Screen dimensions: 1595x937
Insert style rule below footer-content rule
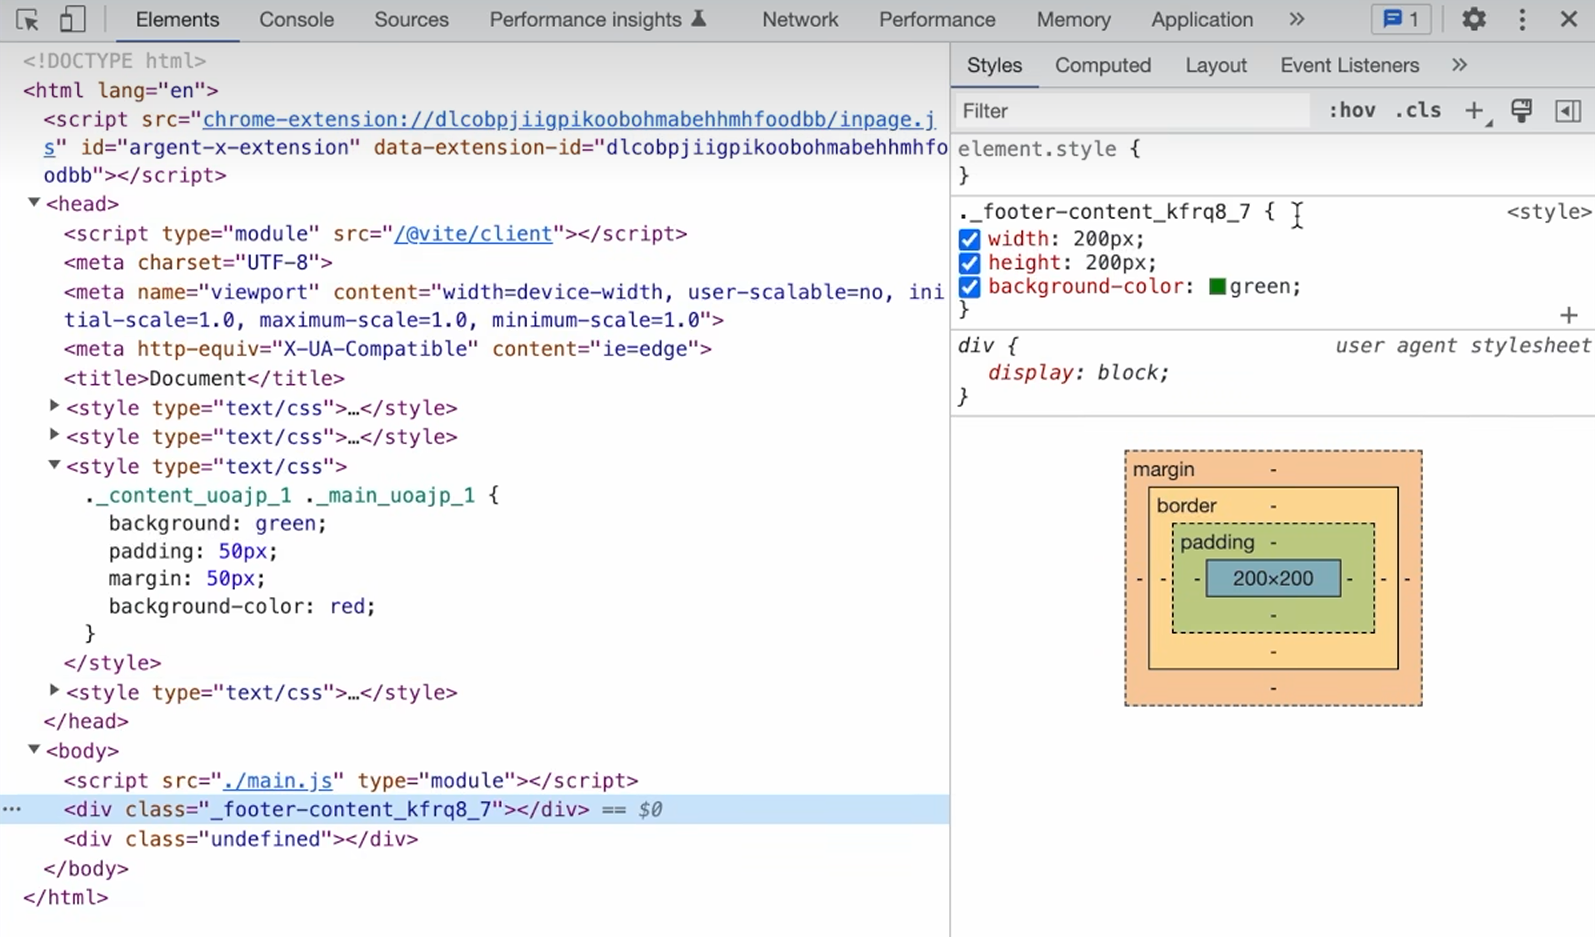1568,316
